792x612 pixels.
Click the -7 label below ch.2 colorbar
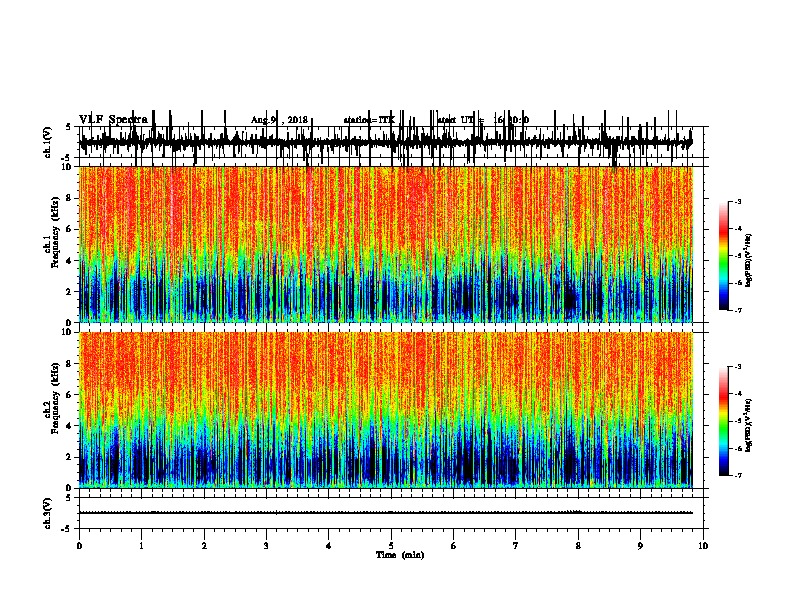pyautogui.click(x=737, y=476)
